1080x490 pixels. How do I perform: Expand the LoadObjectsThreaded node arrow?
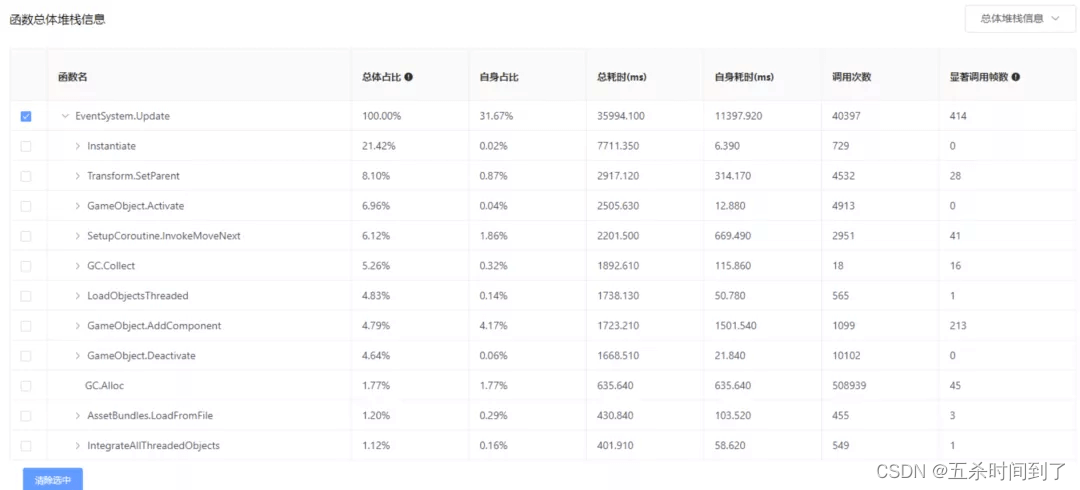pyautogui.click(x=78, y=296)
